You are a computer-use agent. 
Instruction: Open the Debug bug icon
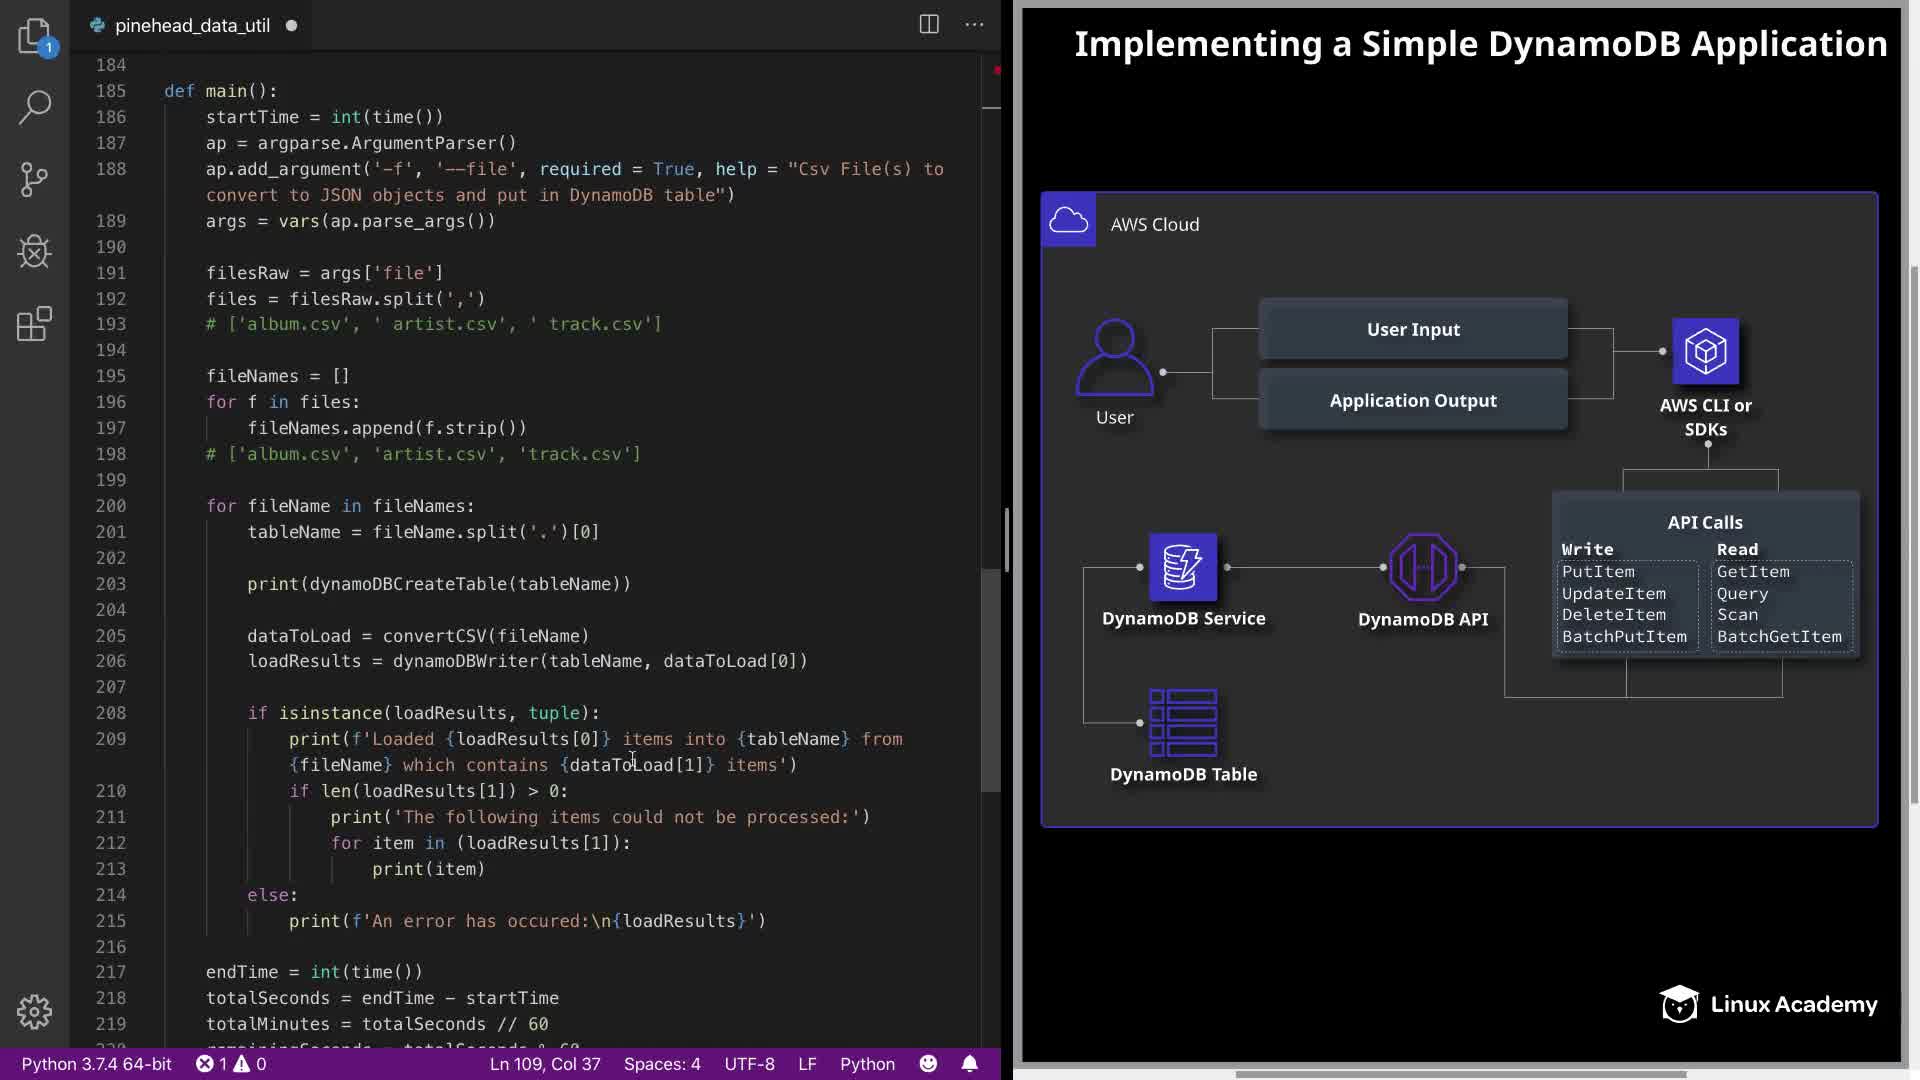point(35,251)
